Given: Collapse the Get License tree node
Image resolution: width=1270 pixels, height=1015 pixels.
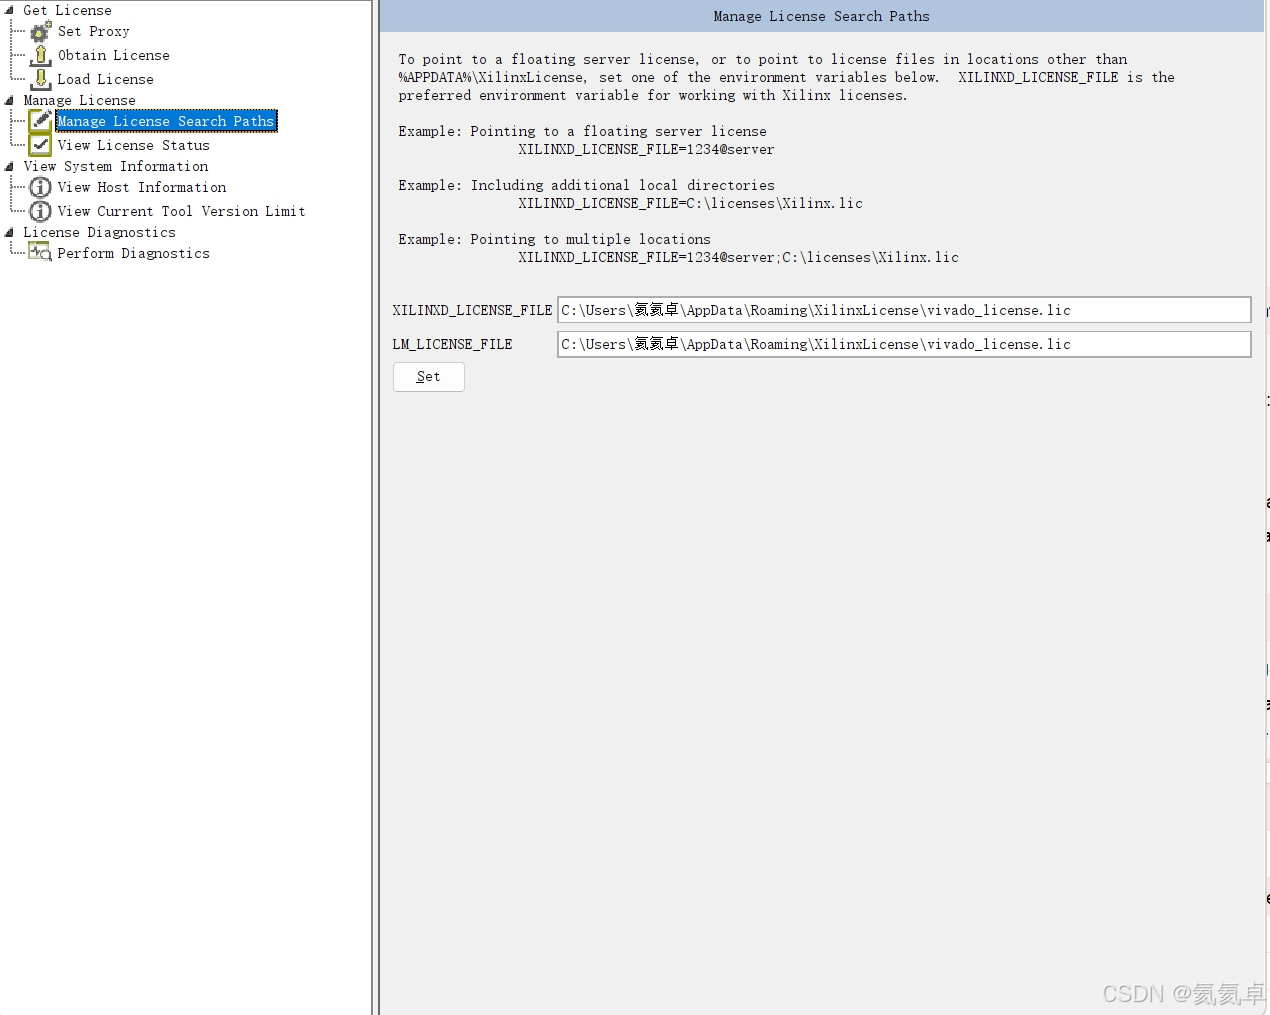Looking at the screenshot, I should (9, 11).
